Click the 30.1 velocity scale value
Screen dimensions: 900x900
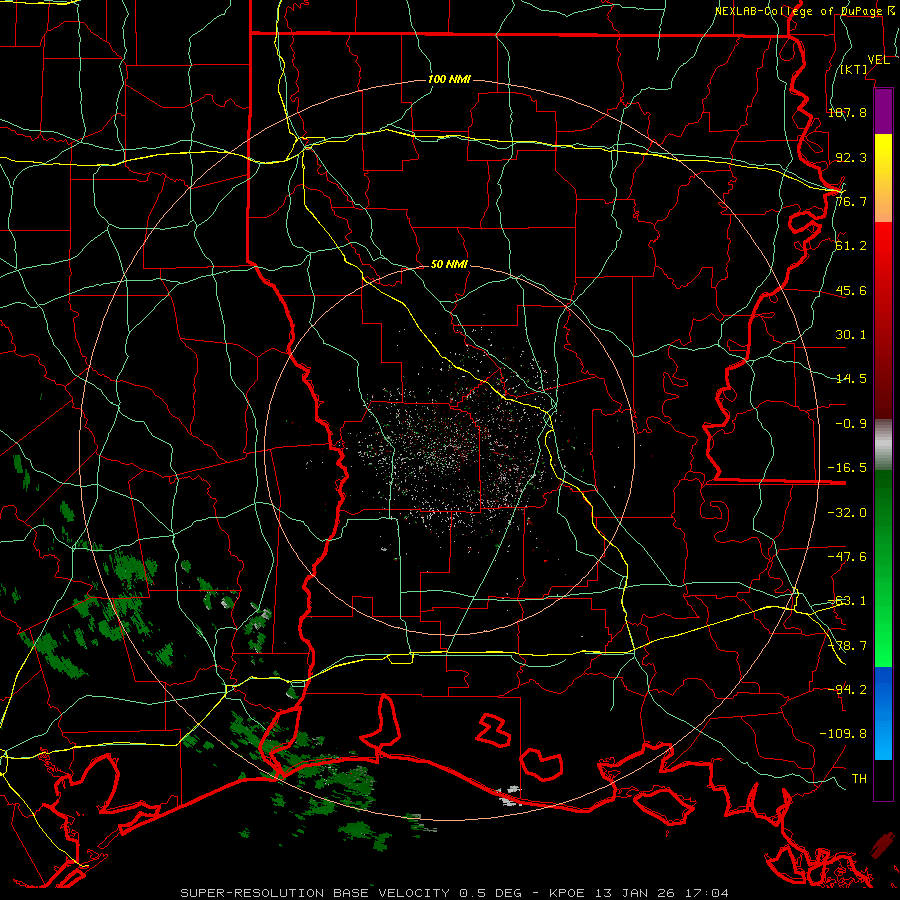click(x=851, y=335)
